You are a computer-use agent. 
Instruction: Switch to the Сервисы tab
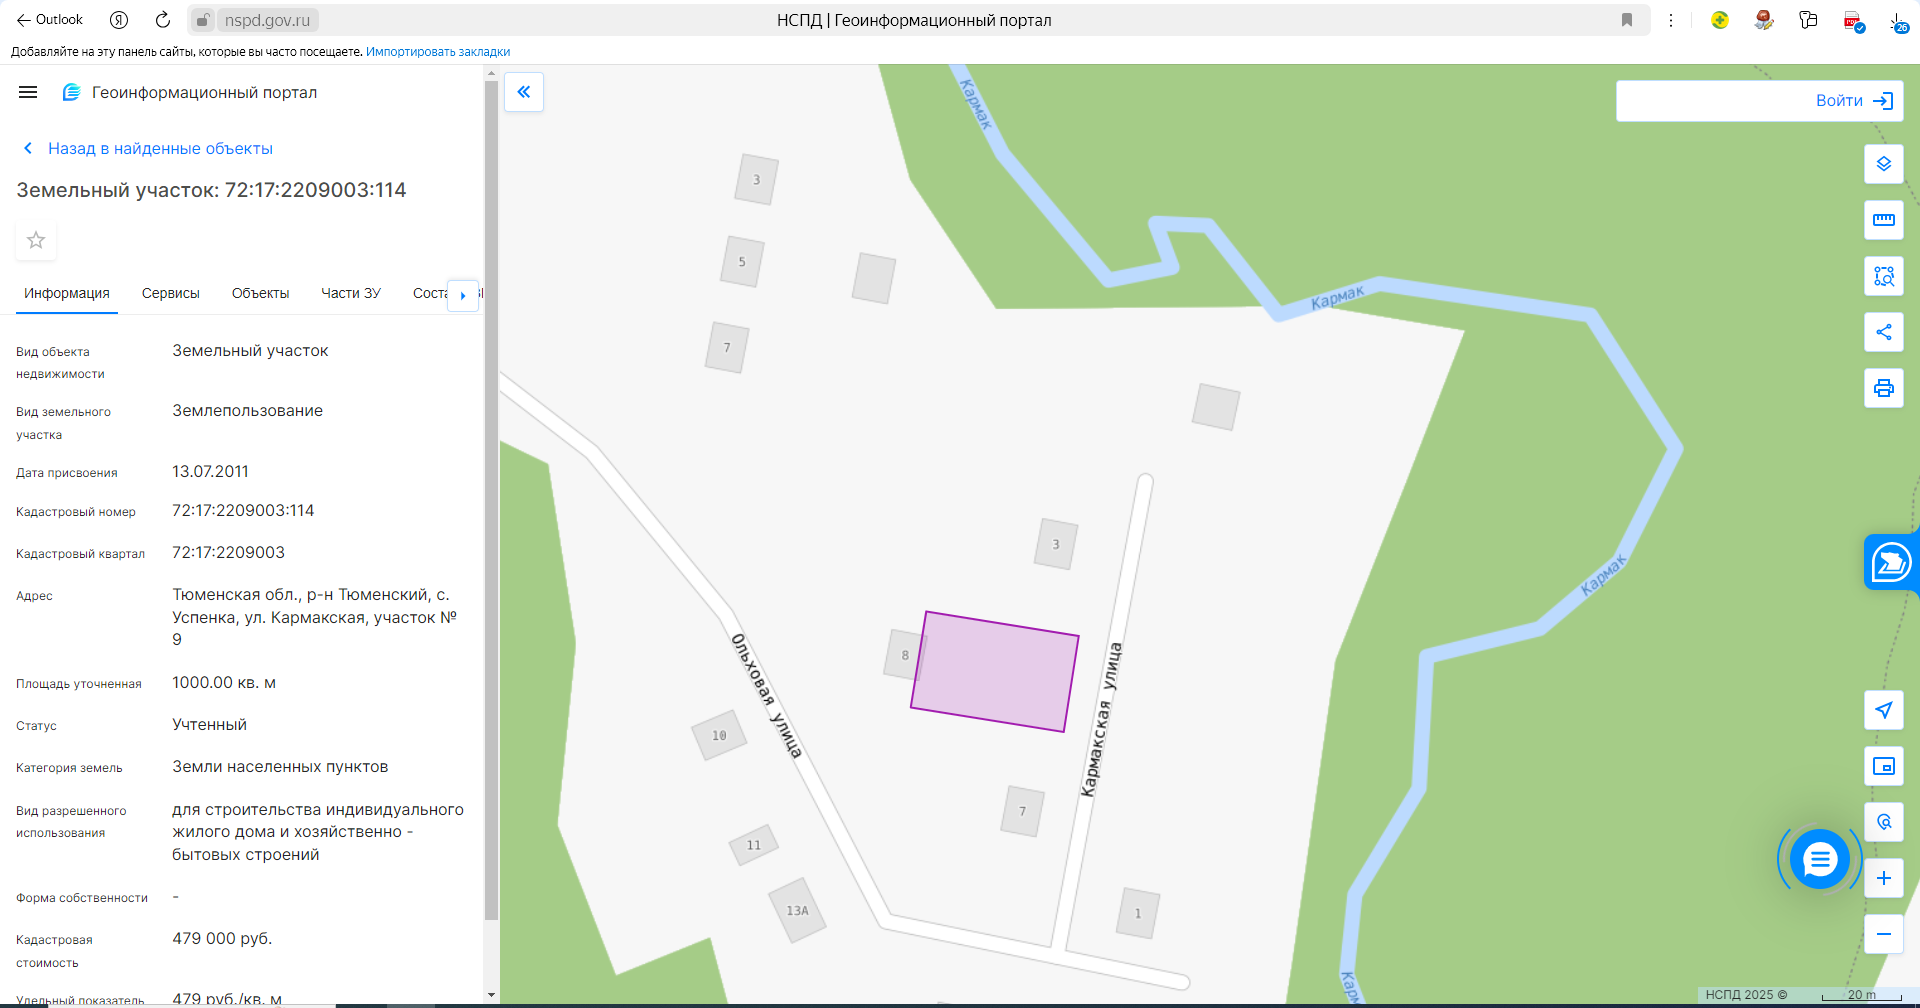pos(170,293)
